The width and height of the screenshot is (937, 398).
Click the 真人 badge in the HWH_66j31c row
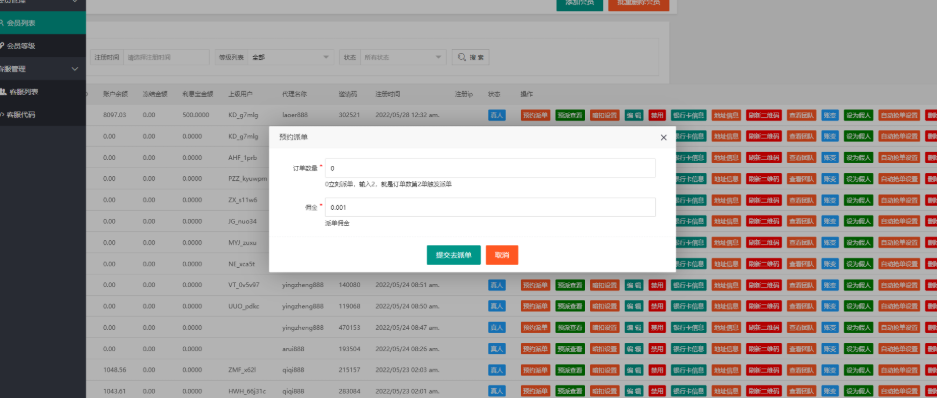click(497, 391)
